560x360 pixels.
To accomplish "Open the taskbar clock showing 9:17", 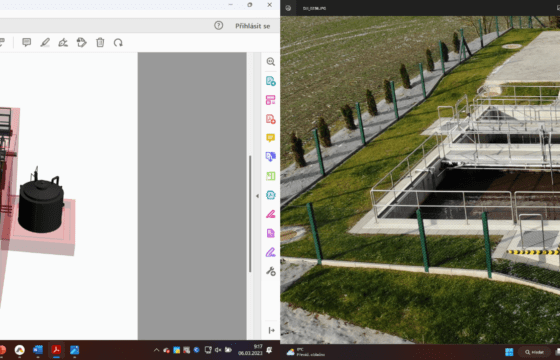I will pos(250,350).
